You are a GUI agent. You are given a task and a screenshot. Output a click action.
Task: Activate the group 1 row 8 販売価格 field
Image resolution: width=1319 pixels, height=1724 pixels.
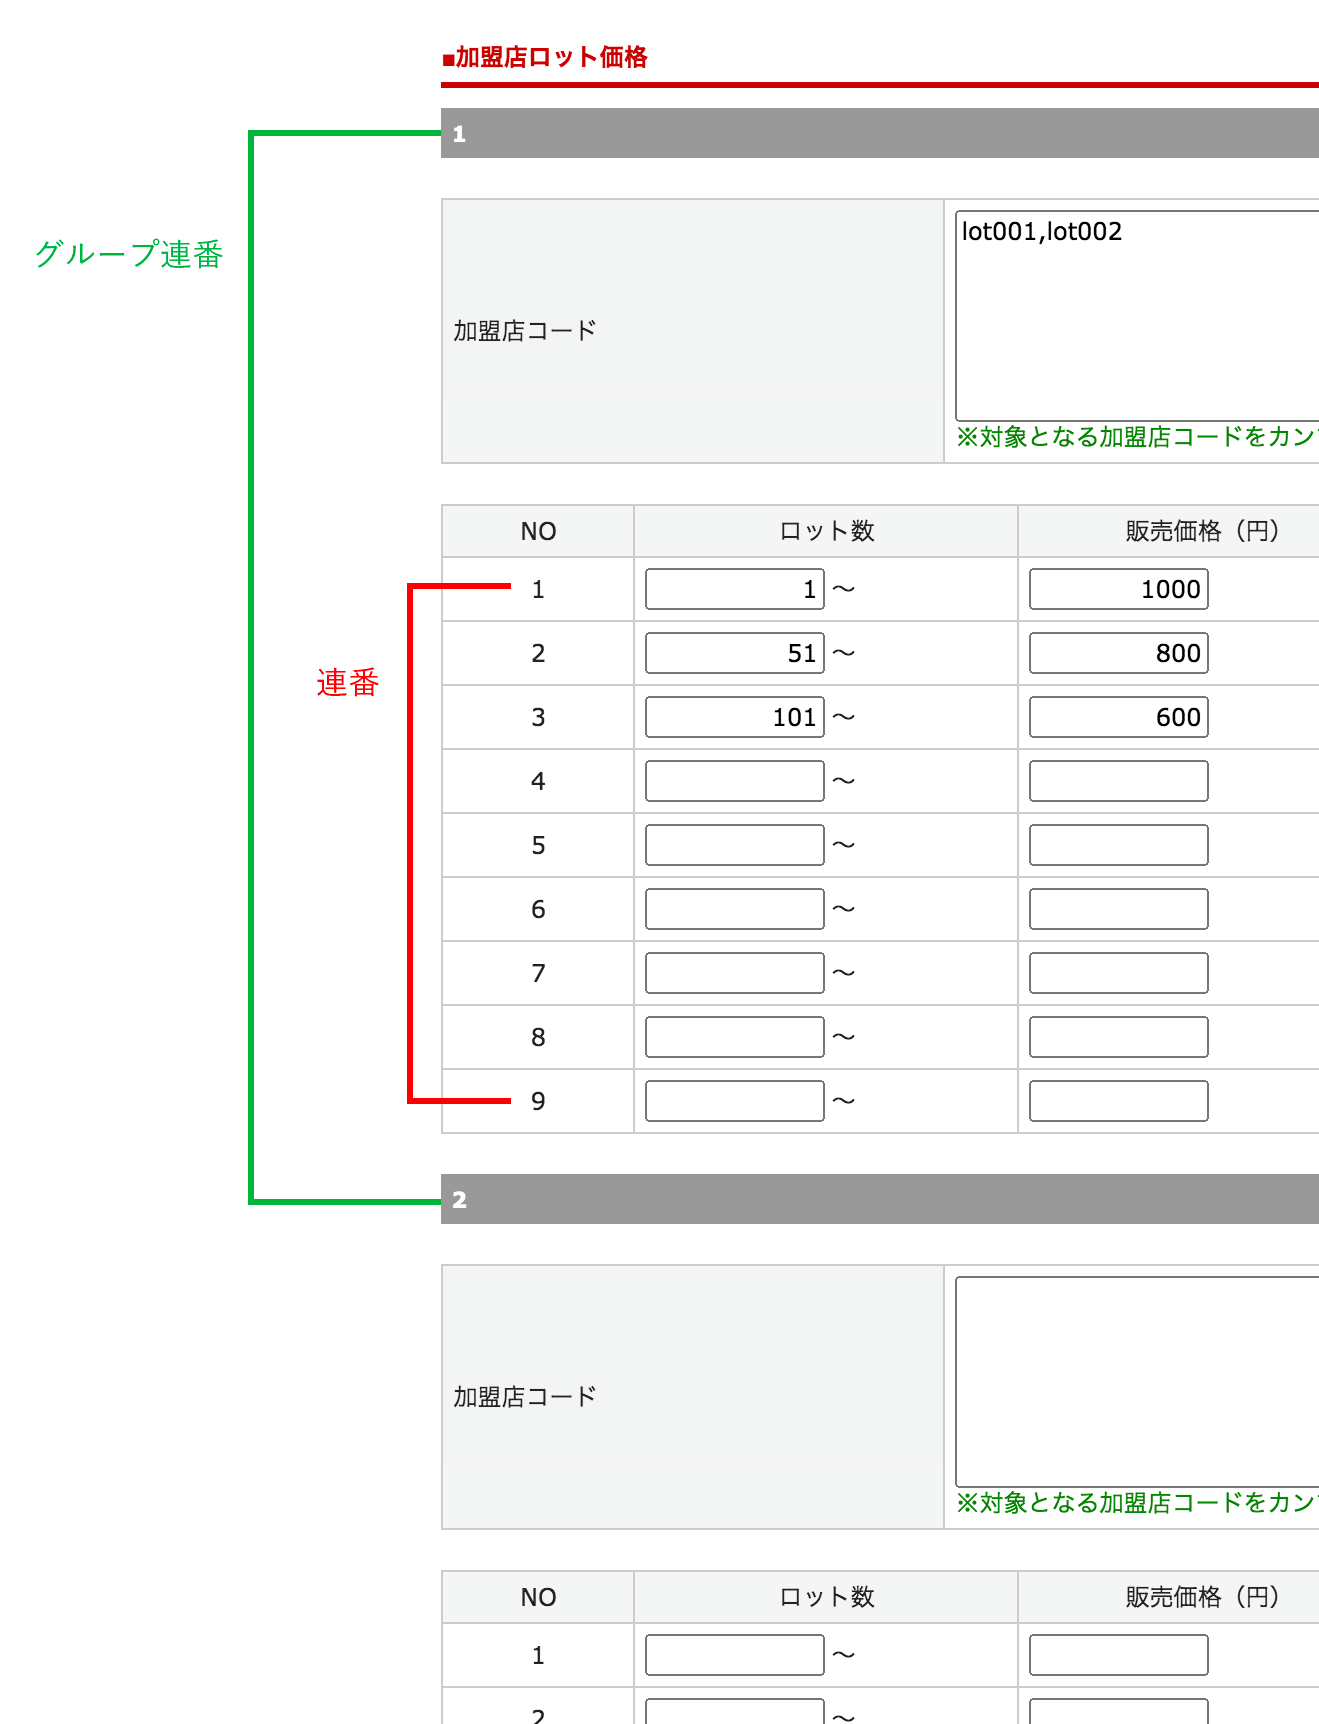pyautogui.click(x=1119, y=1037)
